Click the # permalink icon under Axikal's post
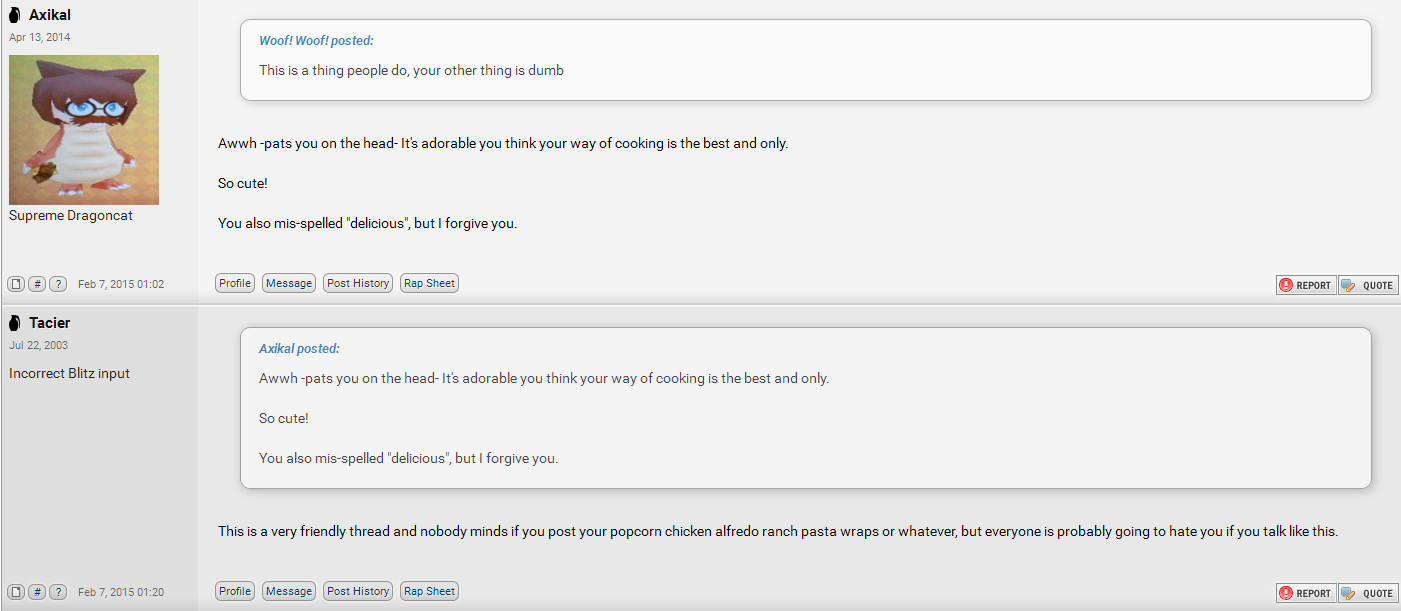 click(x=37, y=284)
